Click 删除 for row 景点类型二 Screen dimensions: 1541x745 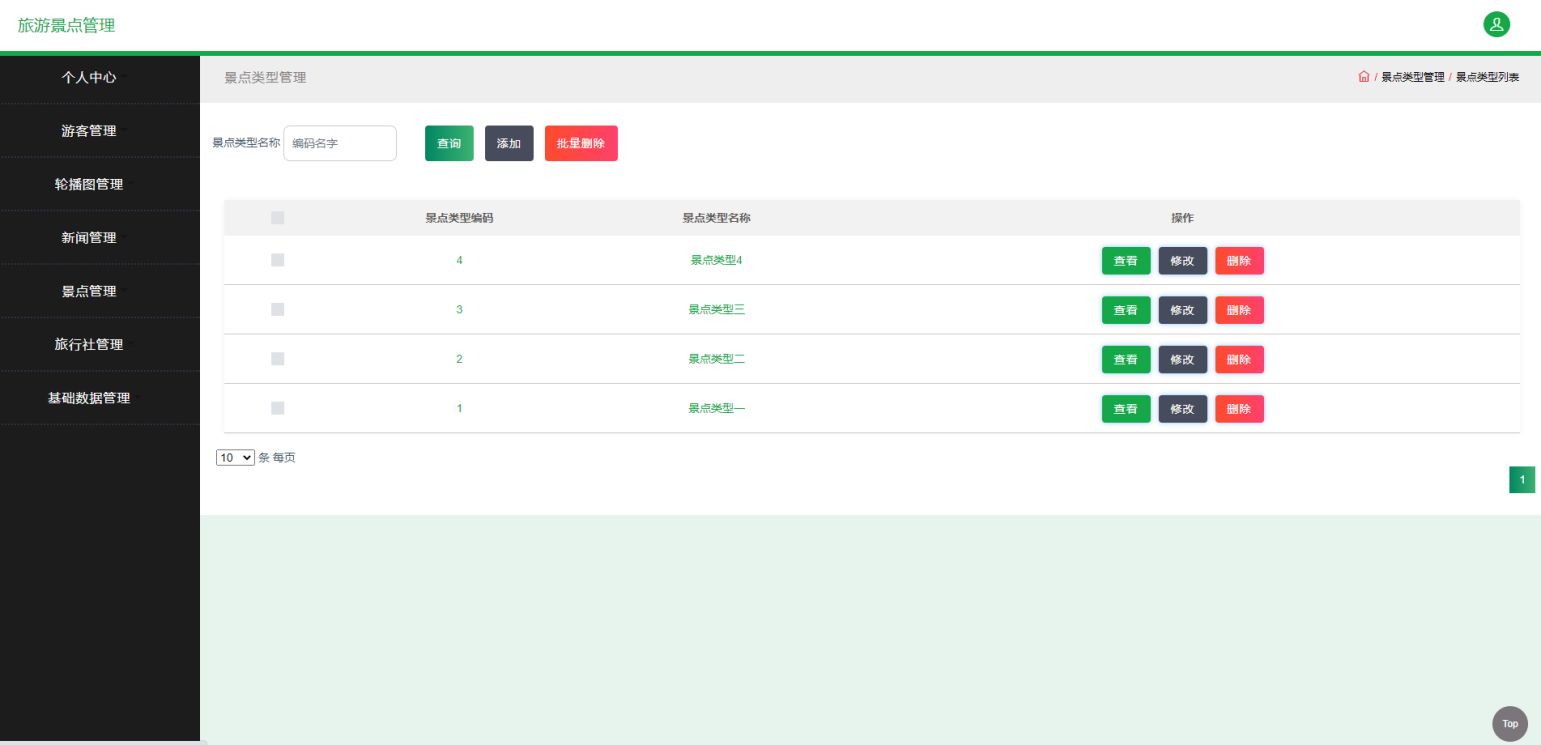click(x=1239, y=359)
